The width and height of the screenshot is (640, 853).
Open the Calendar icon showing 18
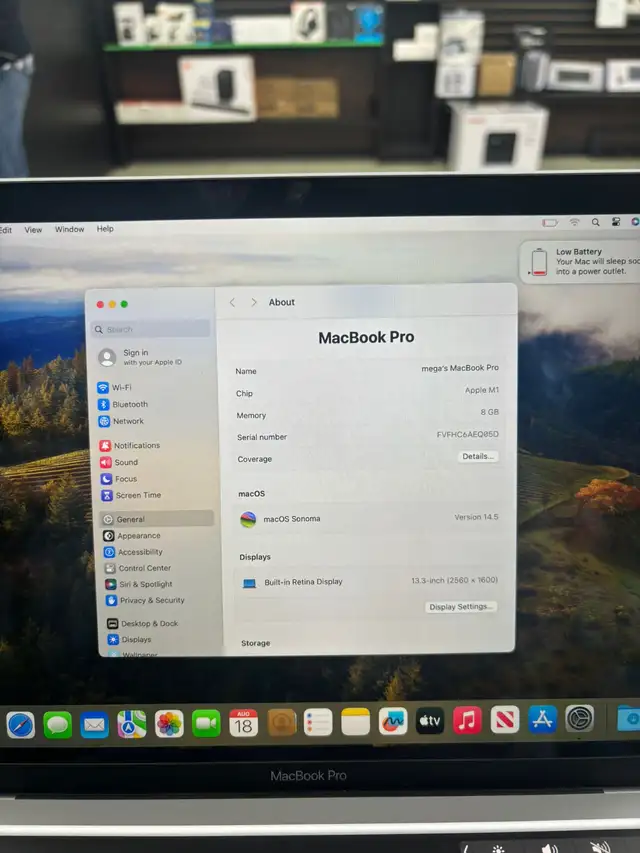point(243,723)
